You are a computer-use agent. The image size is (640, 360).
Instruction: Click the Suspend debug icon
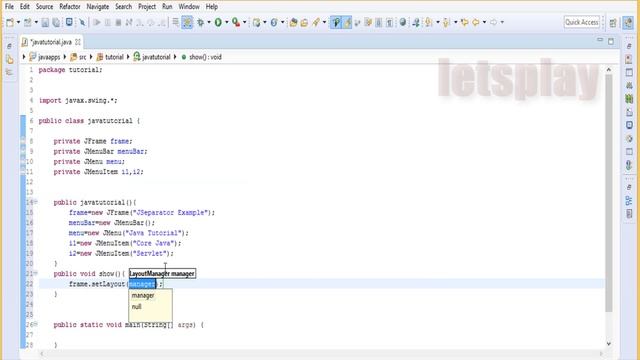pos(108,22)
